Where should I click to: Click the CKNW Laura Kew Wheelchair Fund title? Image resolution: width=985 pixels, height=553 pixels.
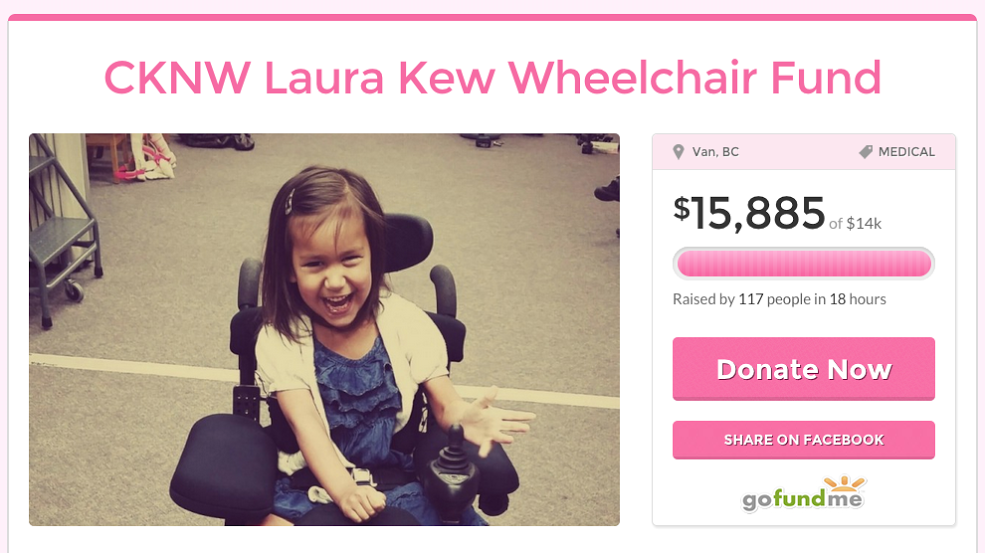point(492,77)
